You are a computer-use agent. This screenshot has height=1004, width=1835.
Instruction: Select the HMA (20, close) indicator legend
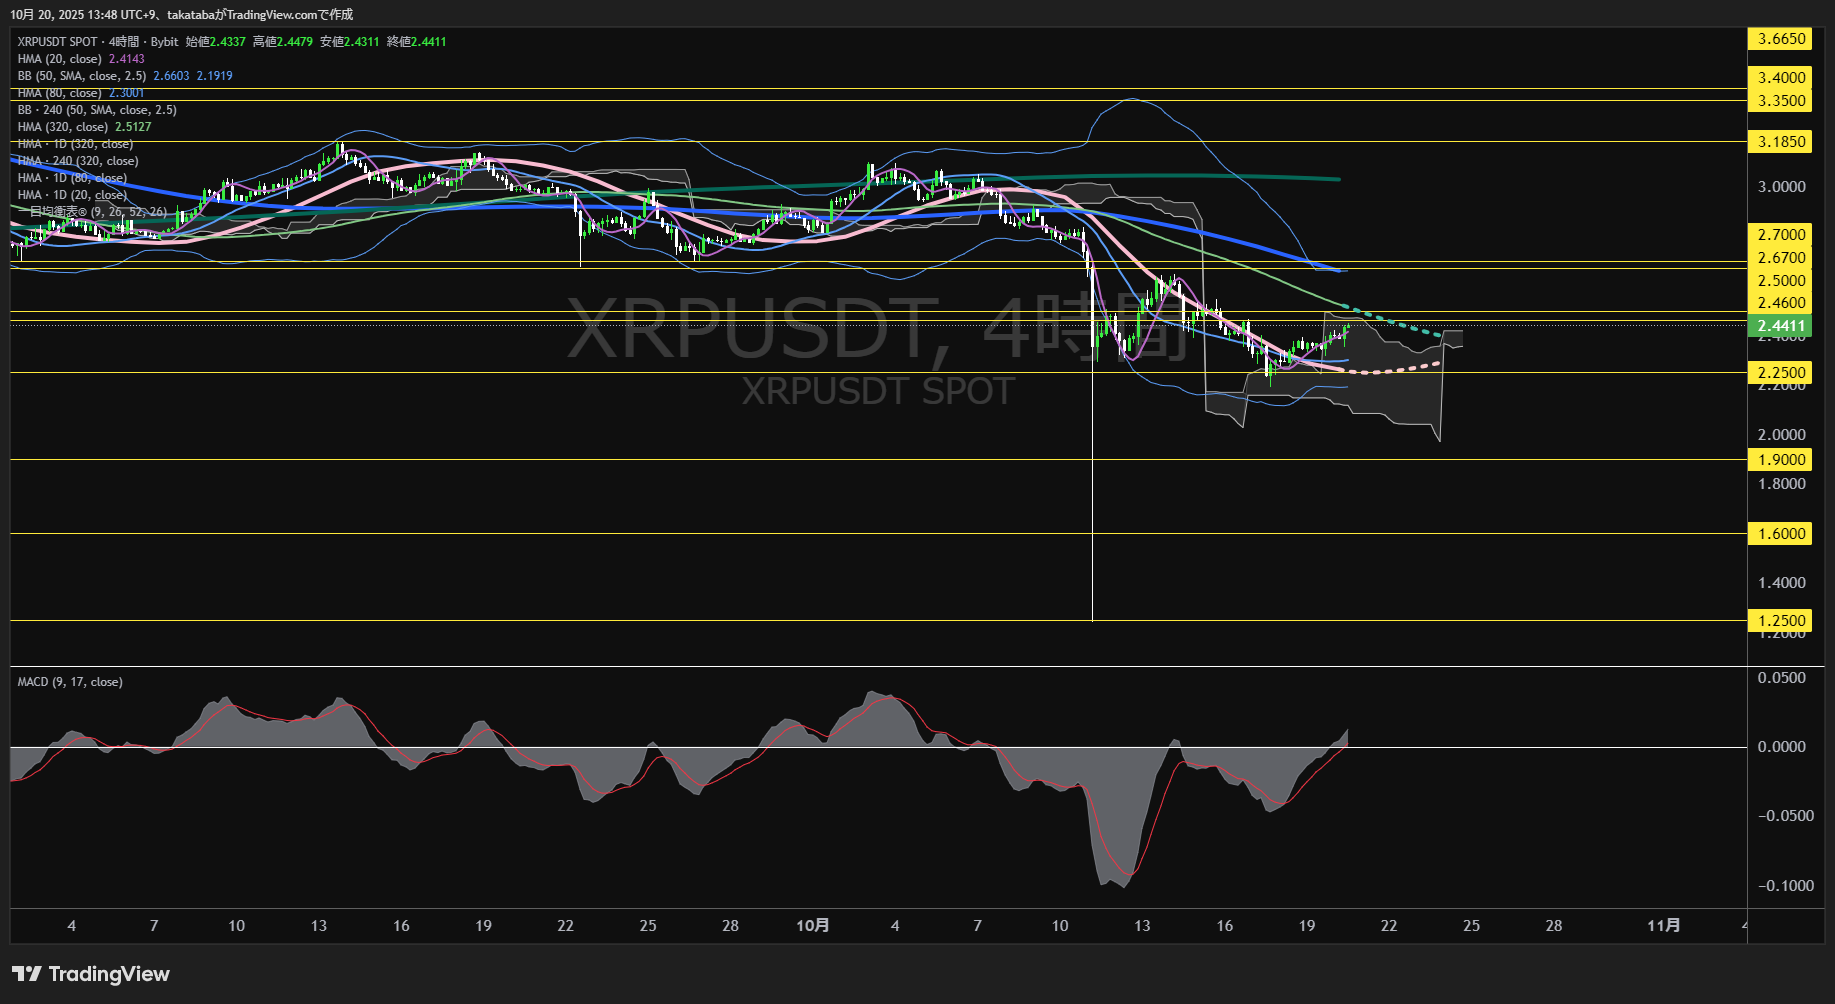[59, 59]
